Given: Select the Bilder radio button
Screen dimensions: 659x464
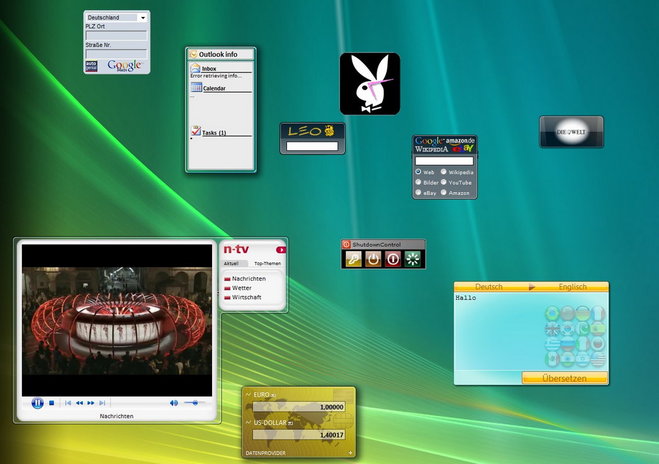Looking at the screenshot, I should click(x=418, y=182).
